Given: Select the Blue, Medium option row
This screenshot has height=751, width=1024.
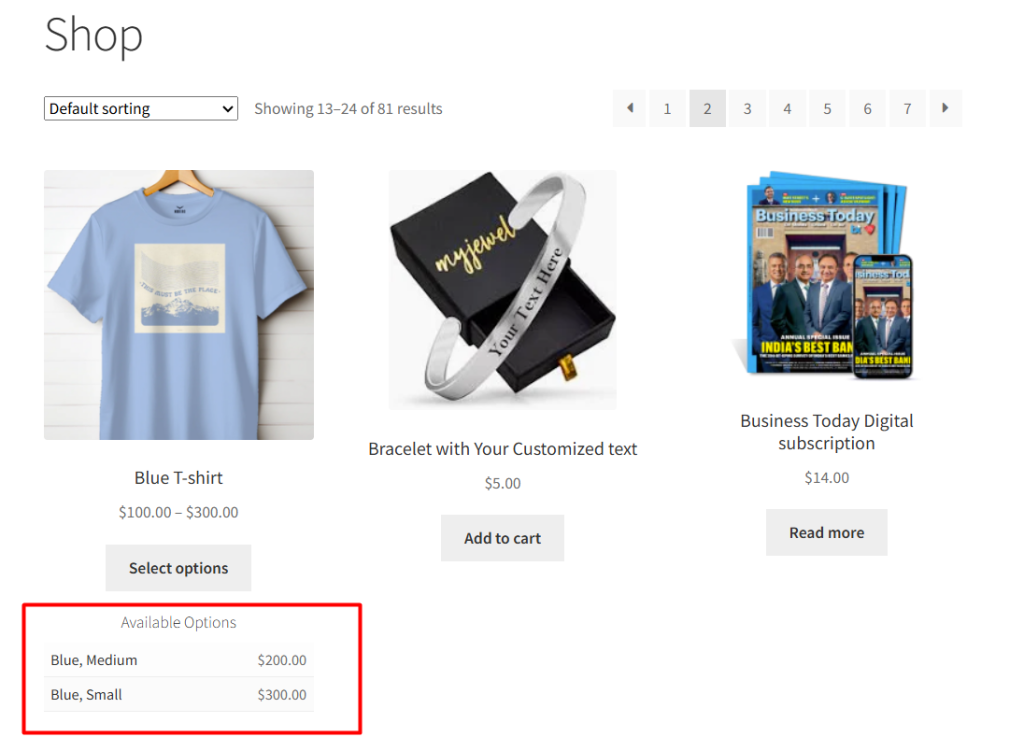Looking at the screenshot, I should click(179, 660).
